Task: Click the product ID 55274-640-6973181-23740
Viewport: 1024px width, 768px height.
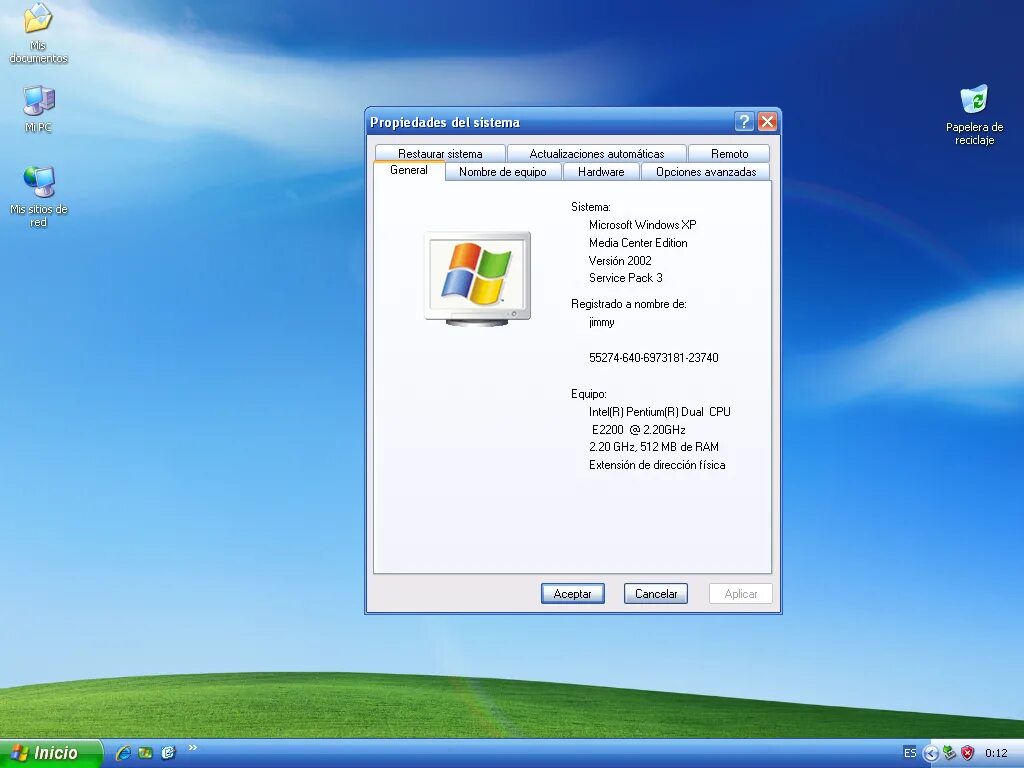Action: [654, 358]
